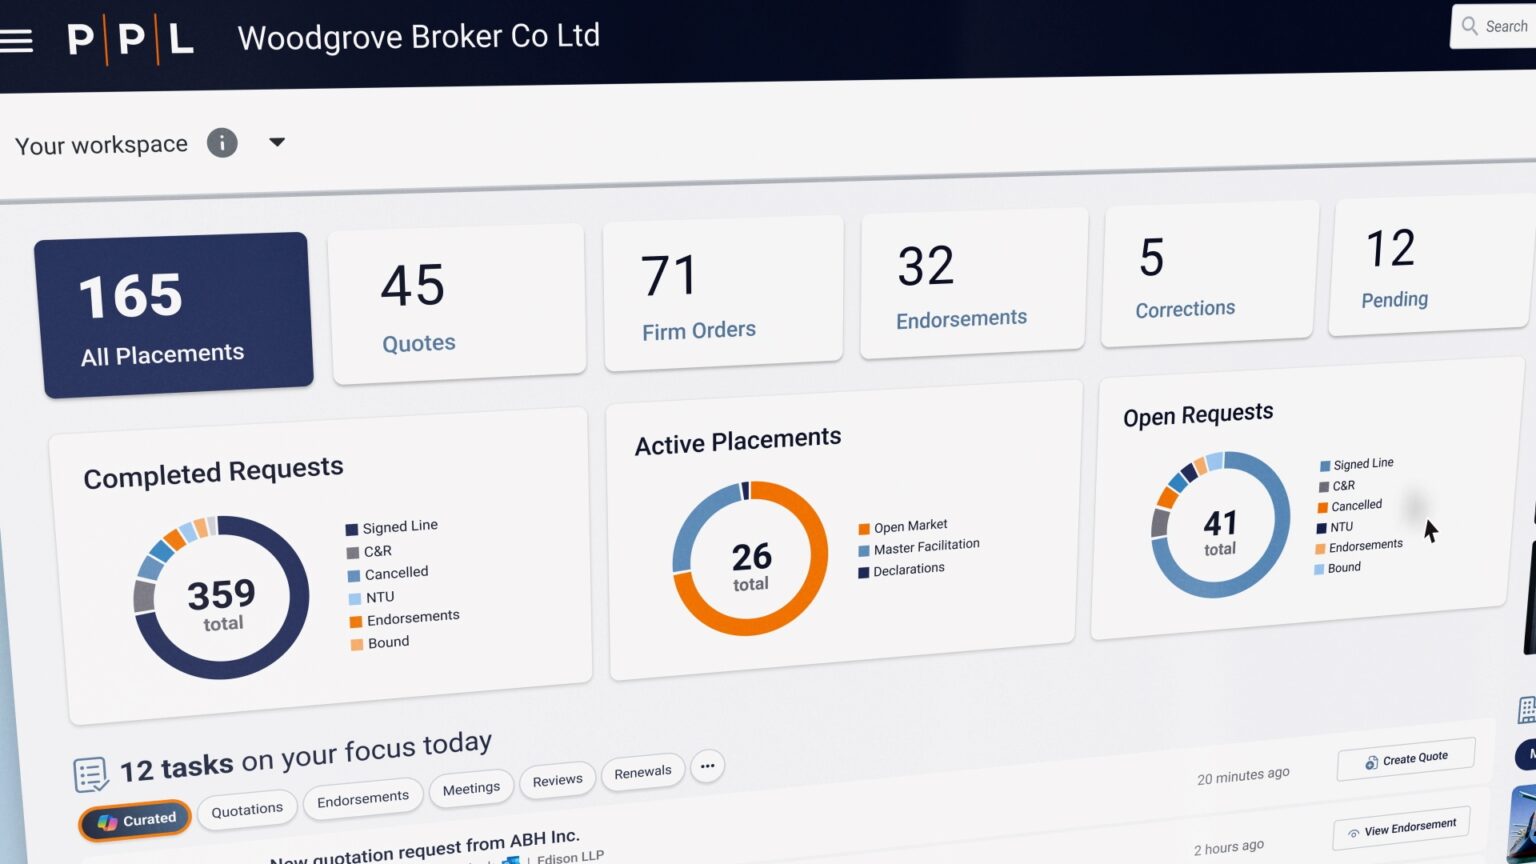Click Open Market orange legend swatch
Screen dimensions: 1536x864
click(x=863, y=529)
